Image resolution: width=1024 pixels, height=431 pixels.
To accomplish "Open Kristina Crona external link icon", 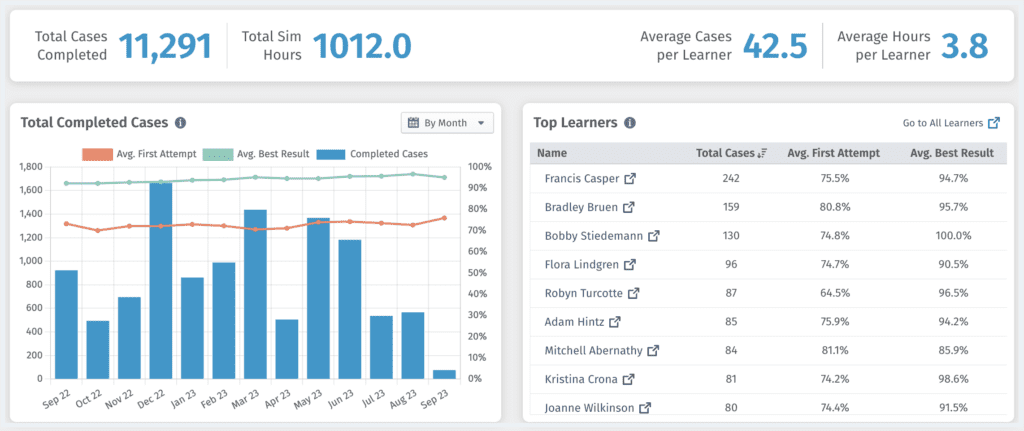I will point(628,379).
